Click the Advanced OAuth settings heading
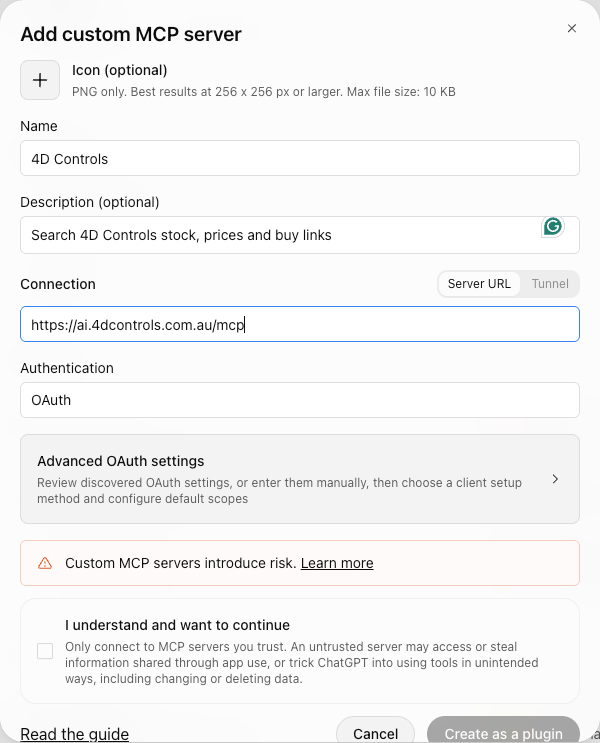 pyautogui.click(x=120, y=461)
